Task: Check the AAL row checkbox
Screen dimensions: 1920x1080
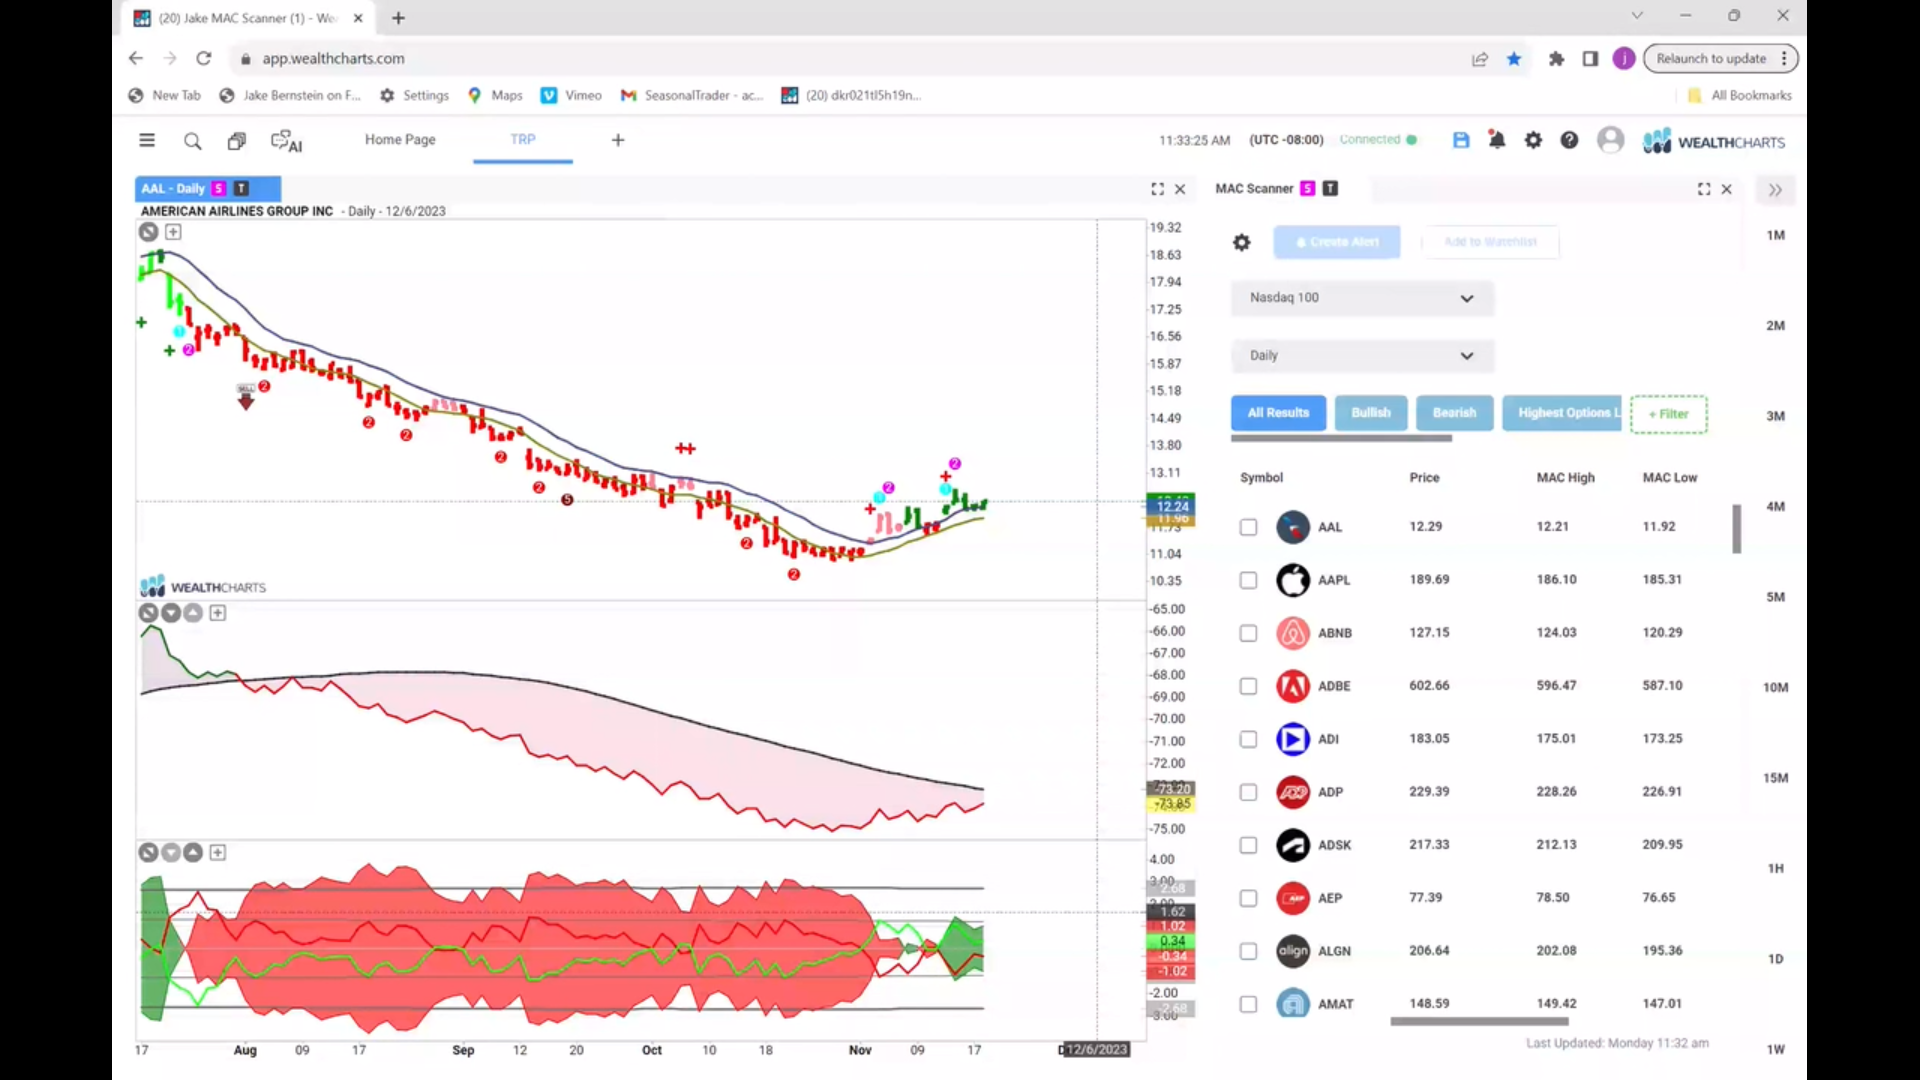Action: click(x=1248, y=527)
